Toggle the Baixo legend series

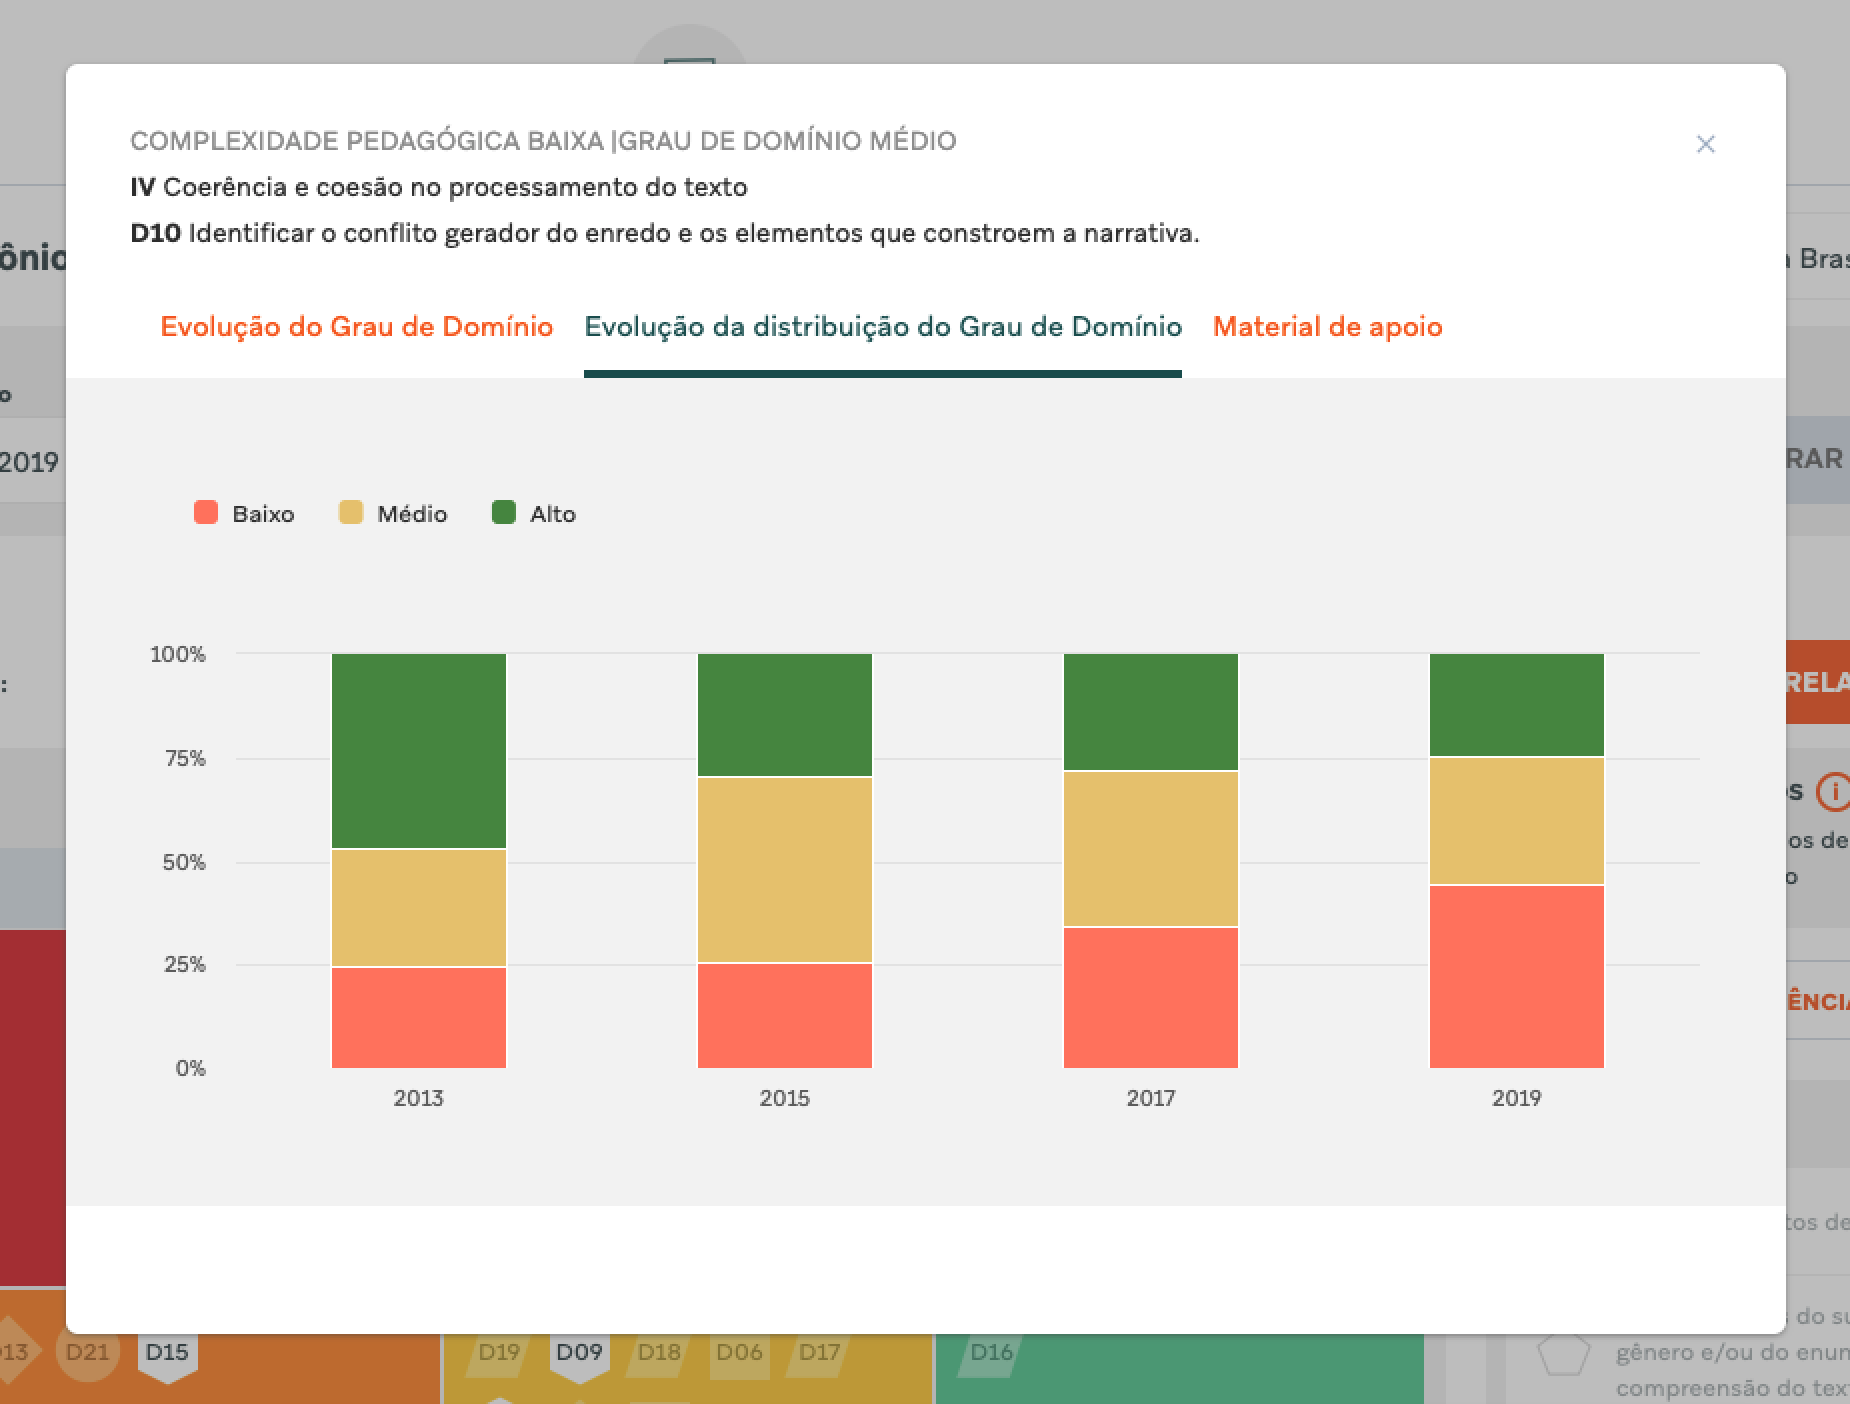coord(244,513)
